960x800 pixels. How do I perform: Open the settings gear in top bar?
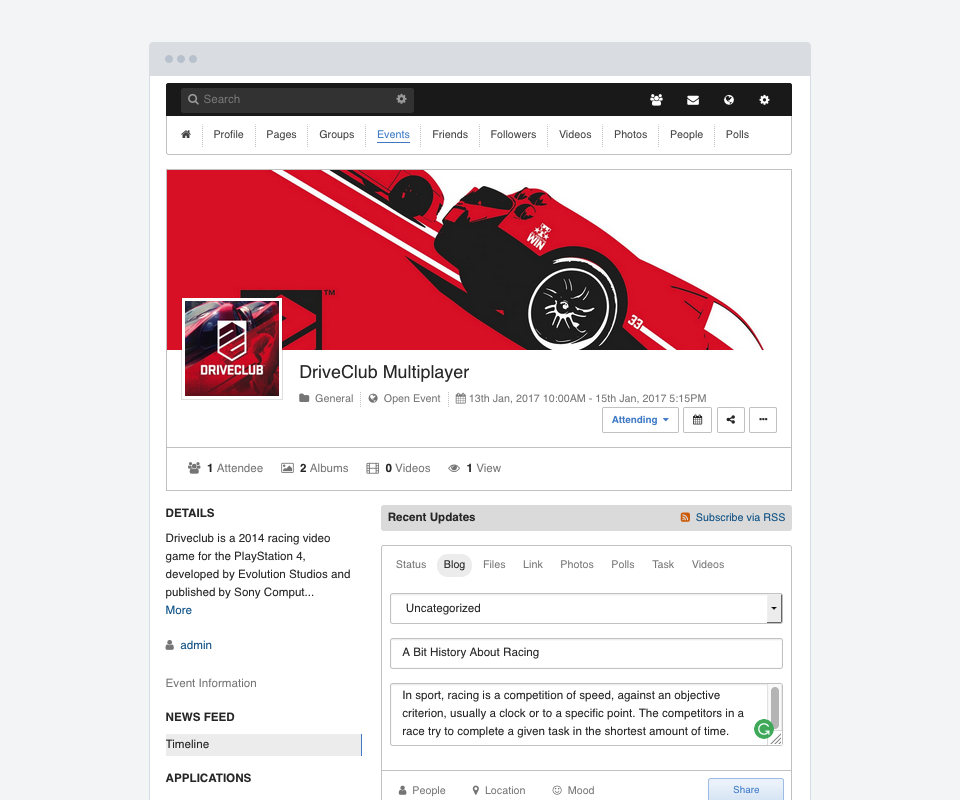(x=765, y=100)
